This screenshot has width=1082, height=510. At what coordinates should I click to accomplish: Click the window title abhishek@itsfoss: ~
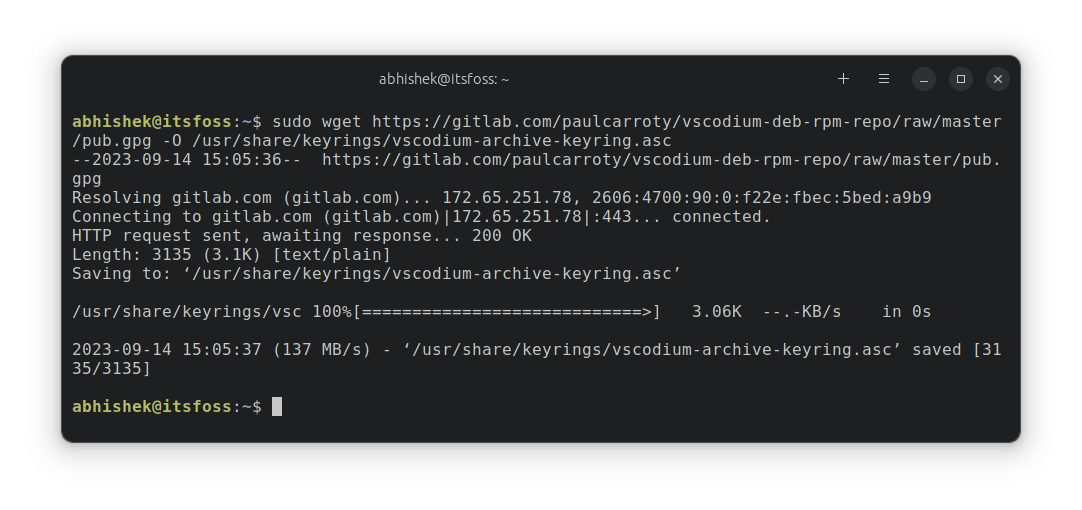pos(444,78)
